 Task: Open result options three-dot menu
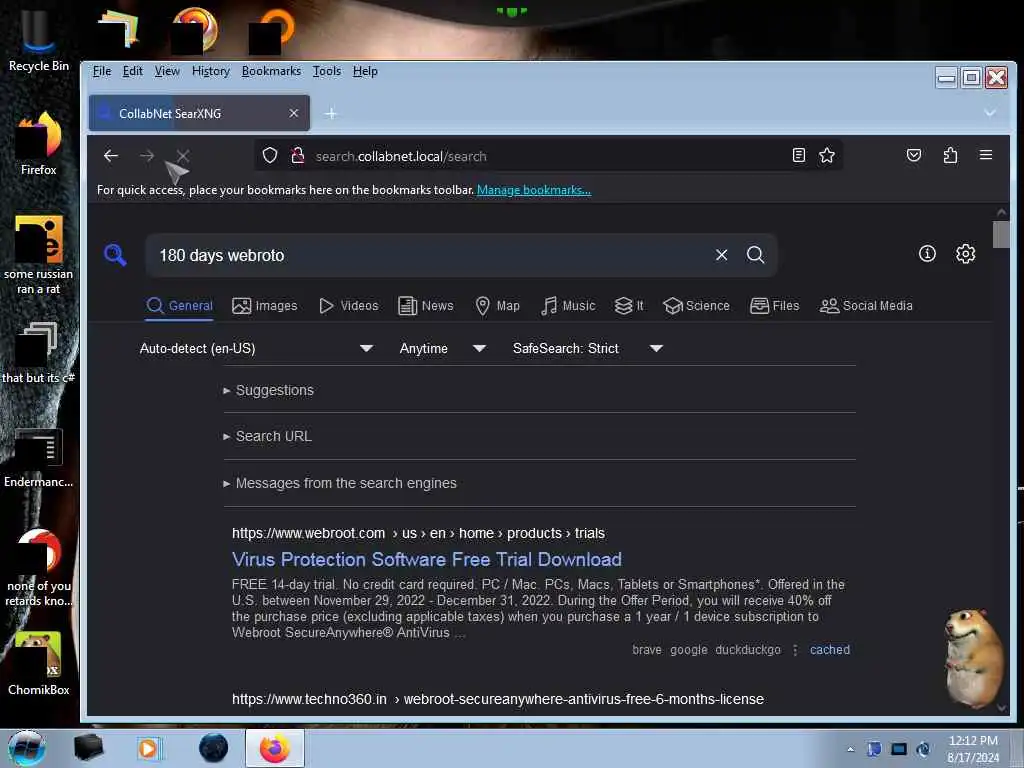795,649
